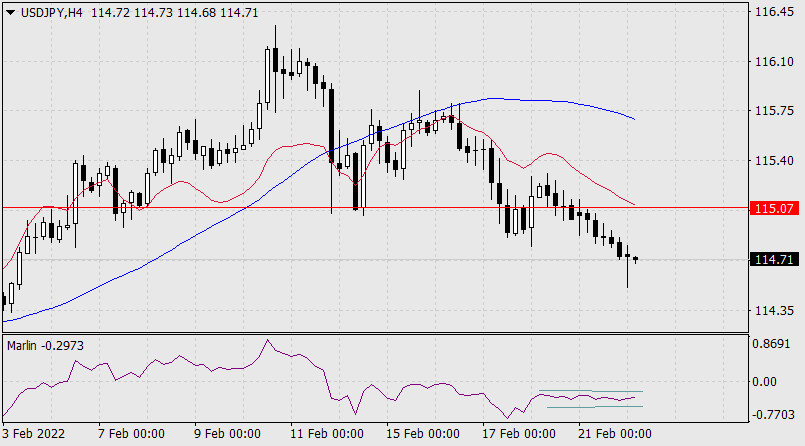The image size is (805, 446).
Task: Click the 11 Feb 00:00 time label
Action: 327,434
